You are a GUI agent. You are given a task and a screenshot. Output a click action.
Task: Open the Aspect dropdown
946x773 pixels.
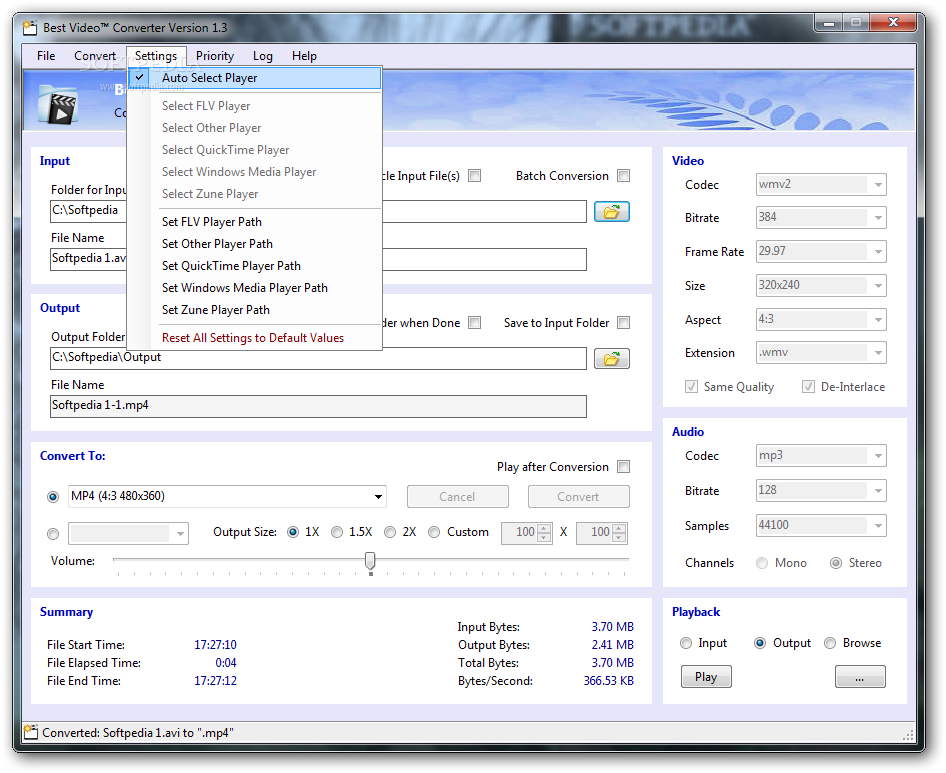(x=878, y=319)
